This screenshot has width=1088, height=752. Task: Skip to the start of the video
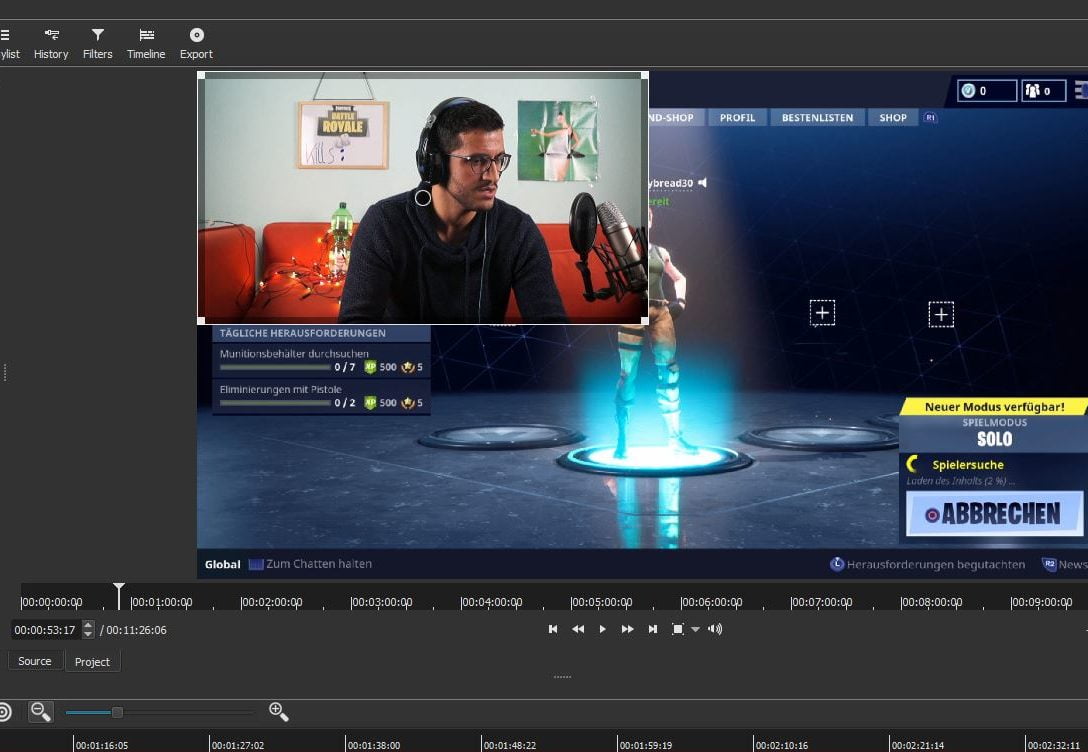[553, 629]
